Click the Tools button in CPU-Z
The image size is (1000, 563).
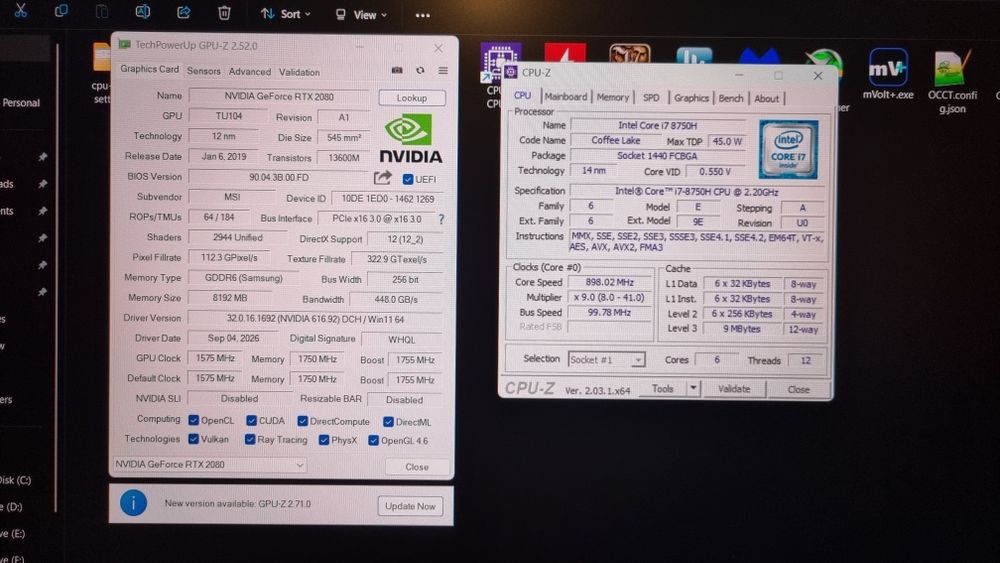click(662, 388)
